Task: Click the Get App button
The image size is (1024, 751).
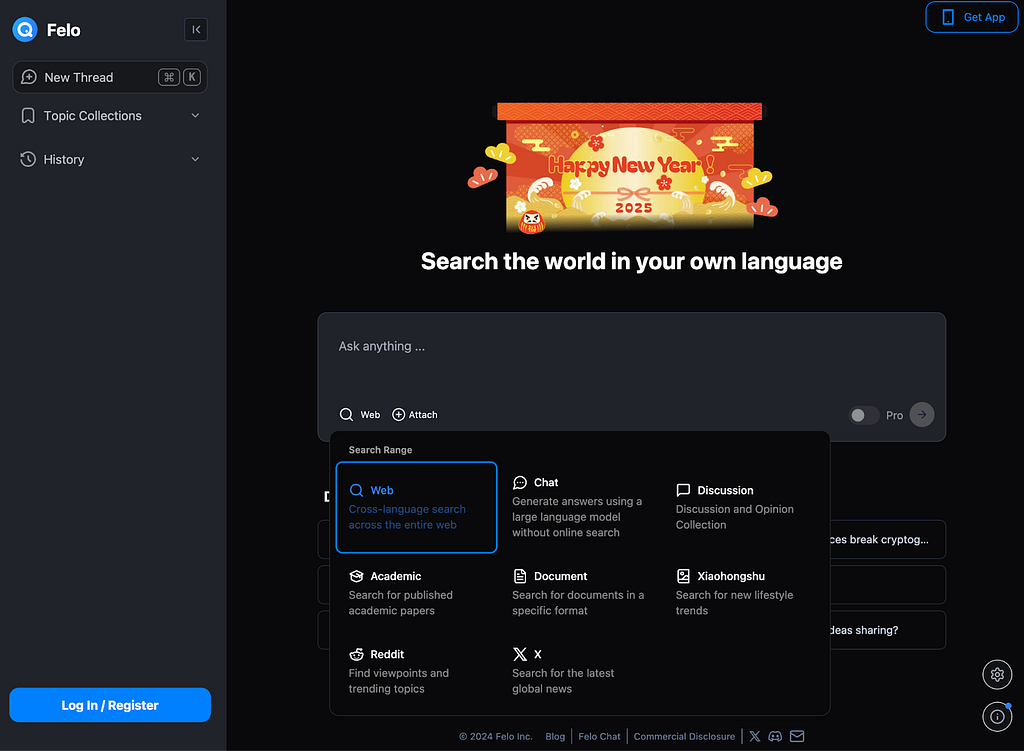Action: [x=972, y=17]
